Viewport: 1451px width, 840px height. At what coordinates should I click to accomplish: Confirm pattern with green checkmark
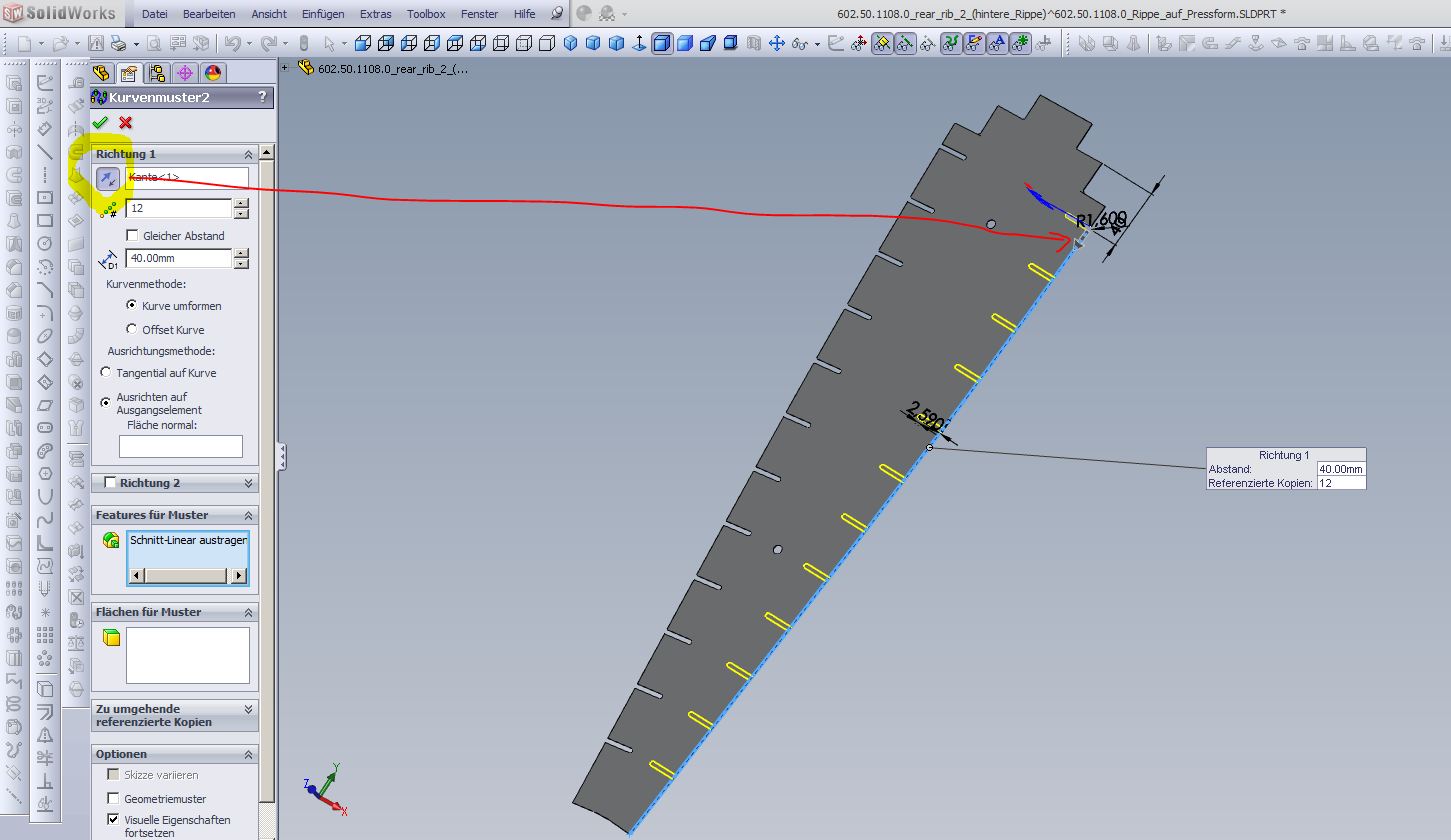100,122
